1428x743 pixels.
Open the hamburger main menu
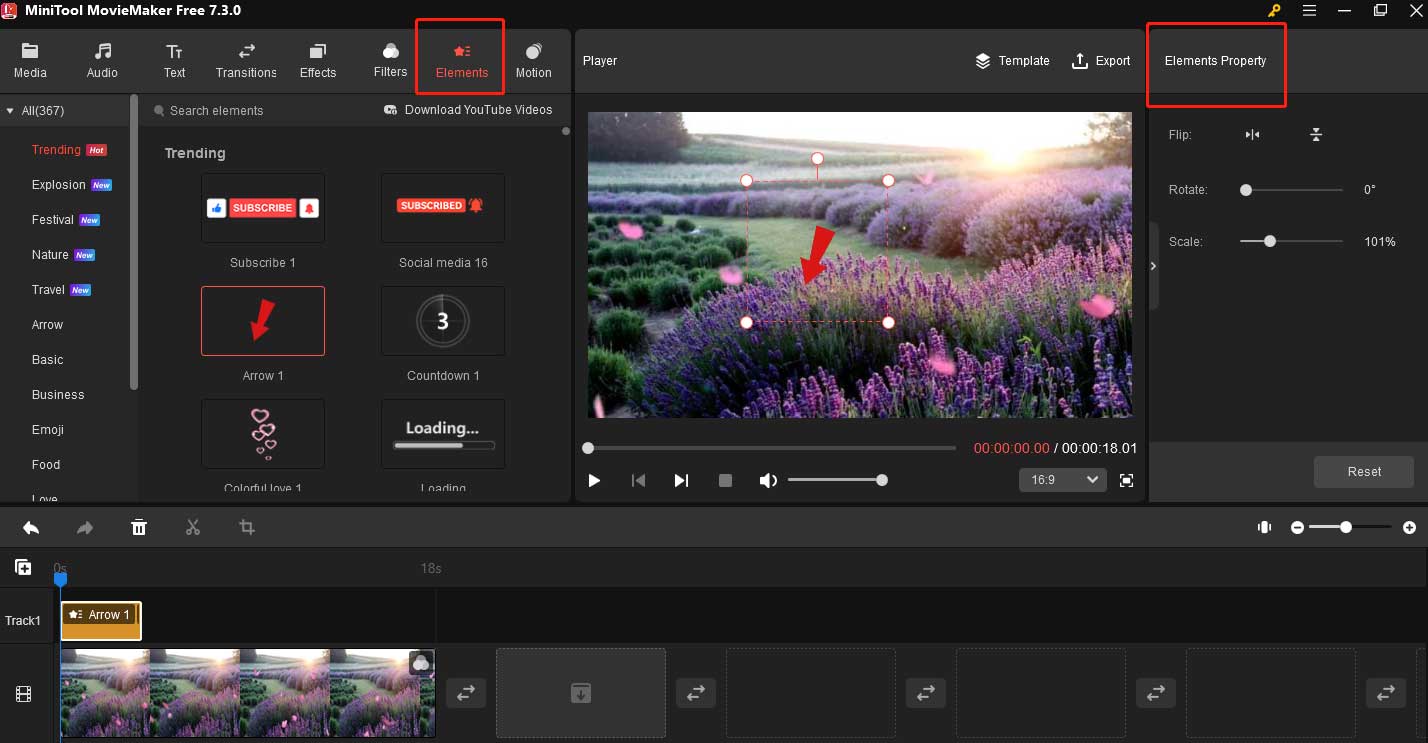(1309, 10)
